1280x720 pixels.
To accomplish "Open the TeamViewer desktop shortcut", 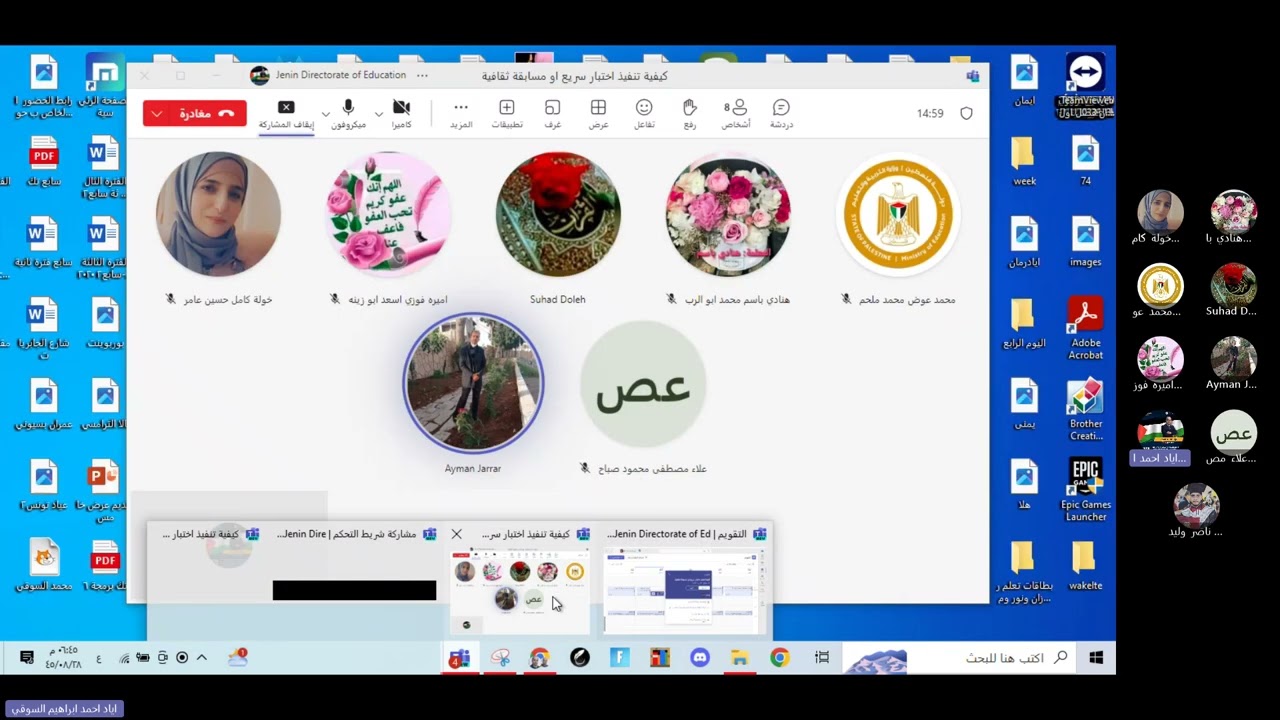I will pos(1086,86).
